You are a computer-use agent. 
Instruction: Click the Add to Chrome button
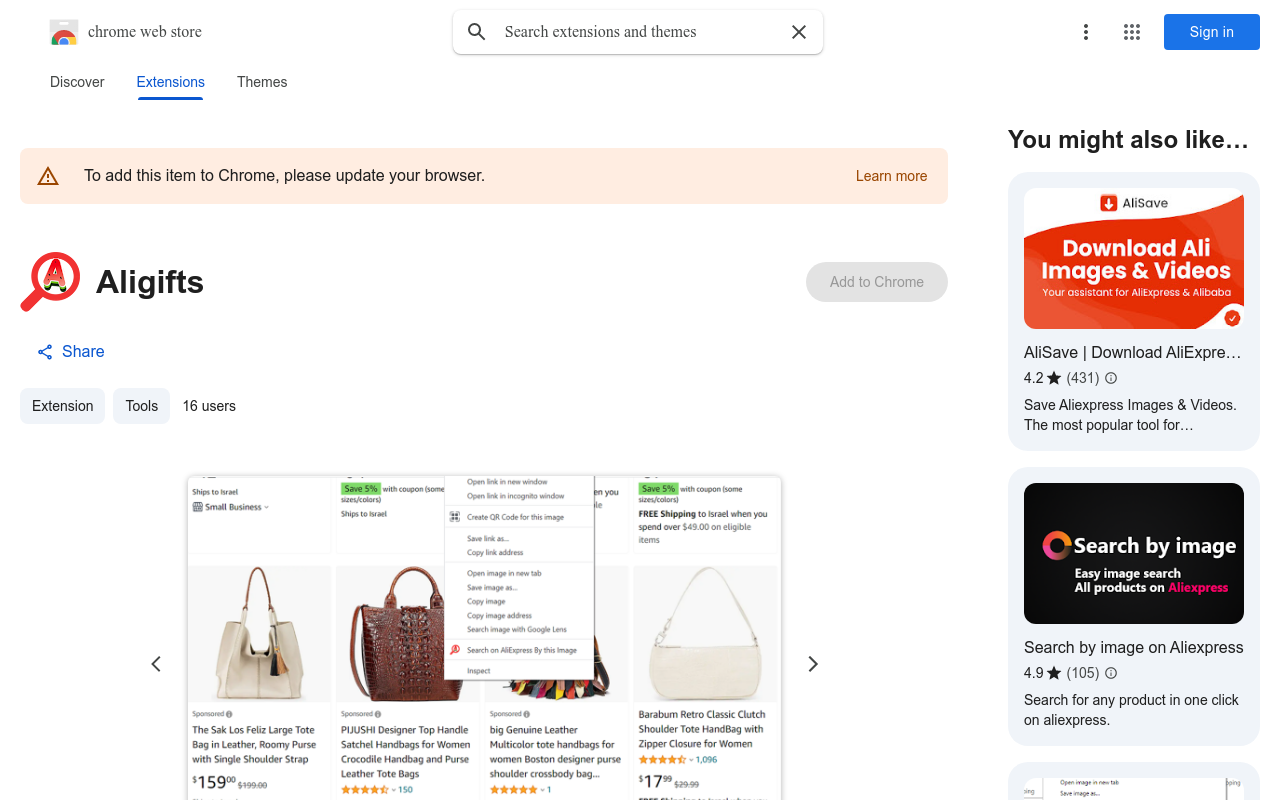[877, 282]
